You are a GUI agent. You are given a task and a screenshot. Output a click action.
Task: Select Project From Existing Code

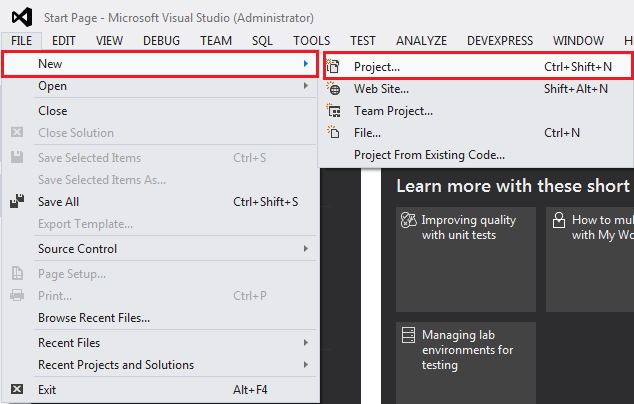429,155
